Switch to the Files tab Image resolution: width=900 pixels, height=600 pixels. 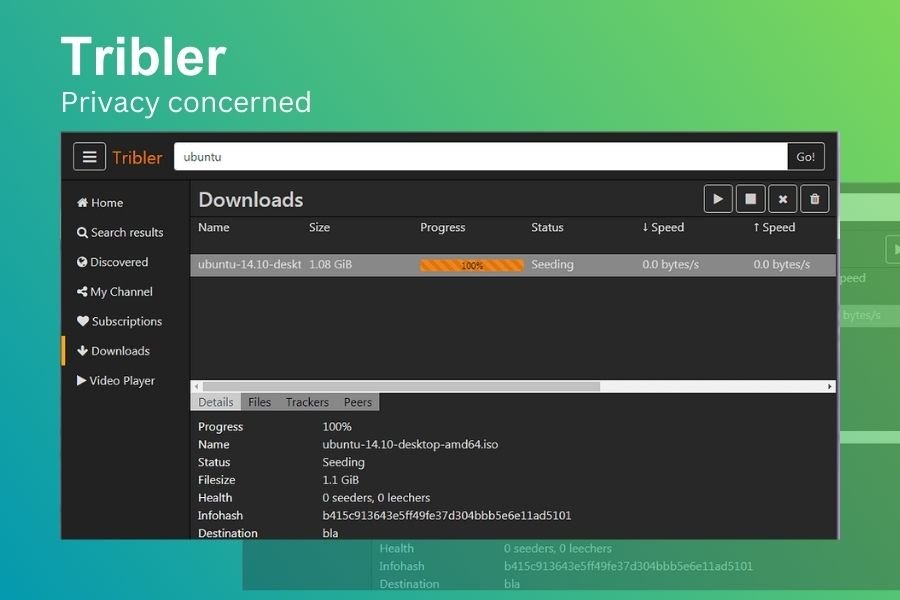(259, 402)
